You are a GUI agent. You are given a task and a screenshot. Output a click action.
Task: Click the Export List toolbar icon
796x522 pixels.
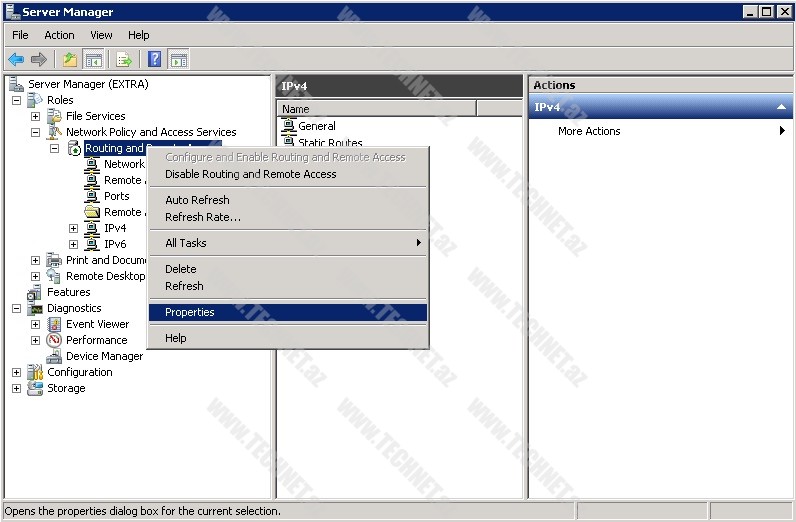point(124,59)
